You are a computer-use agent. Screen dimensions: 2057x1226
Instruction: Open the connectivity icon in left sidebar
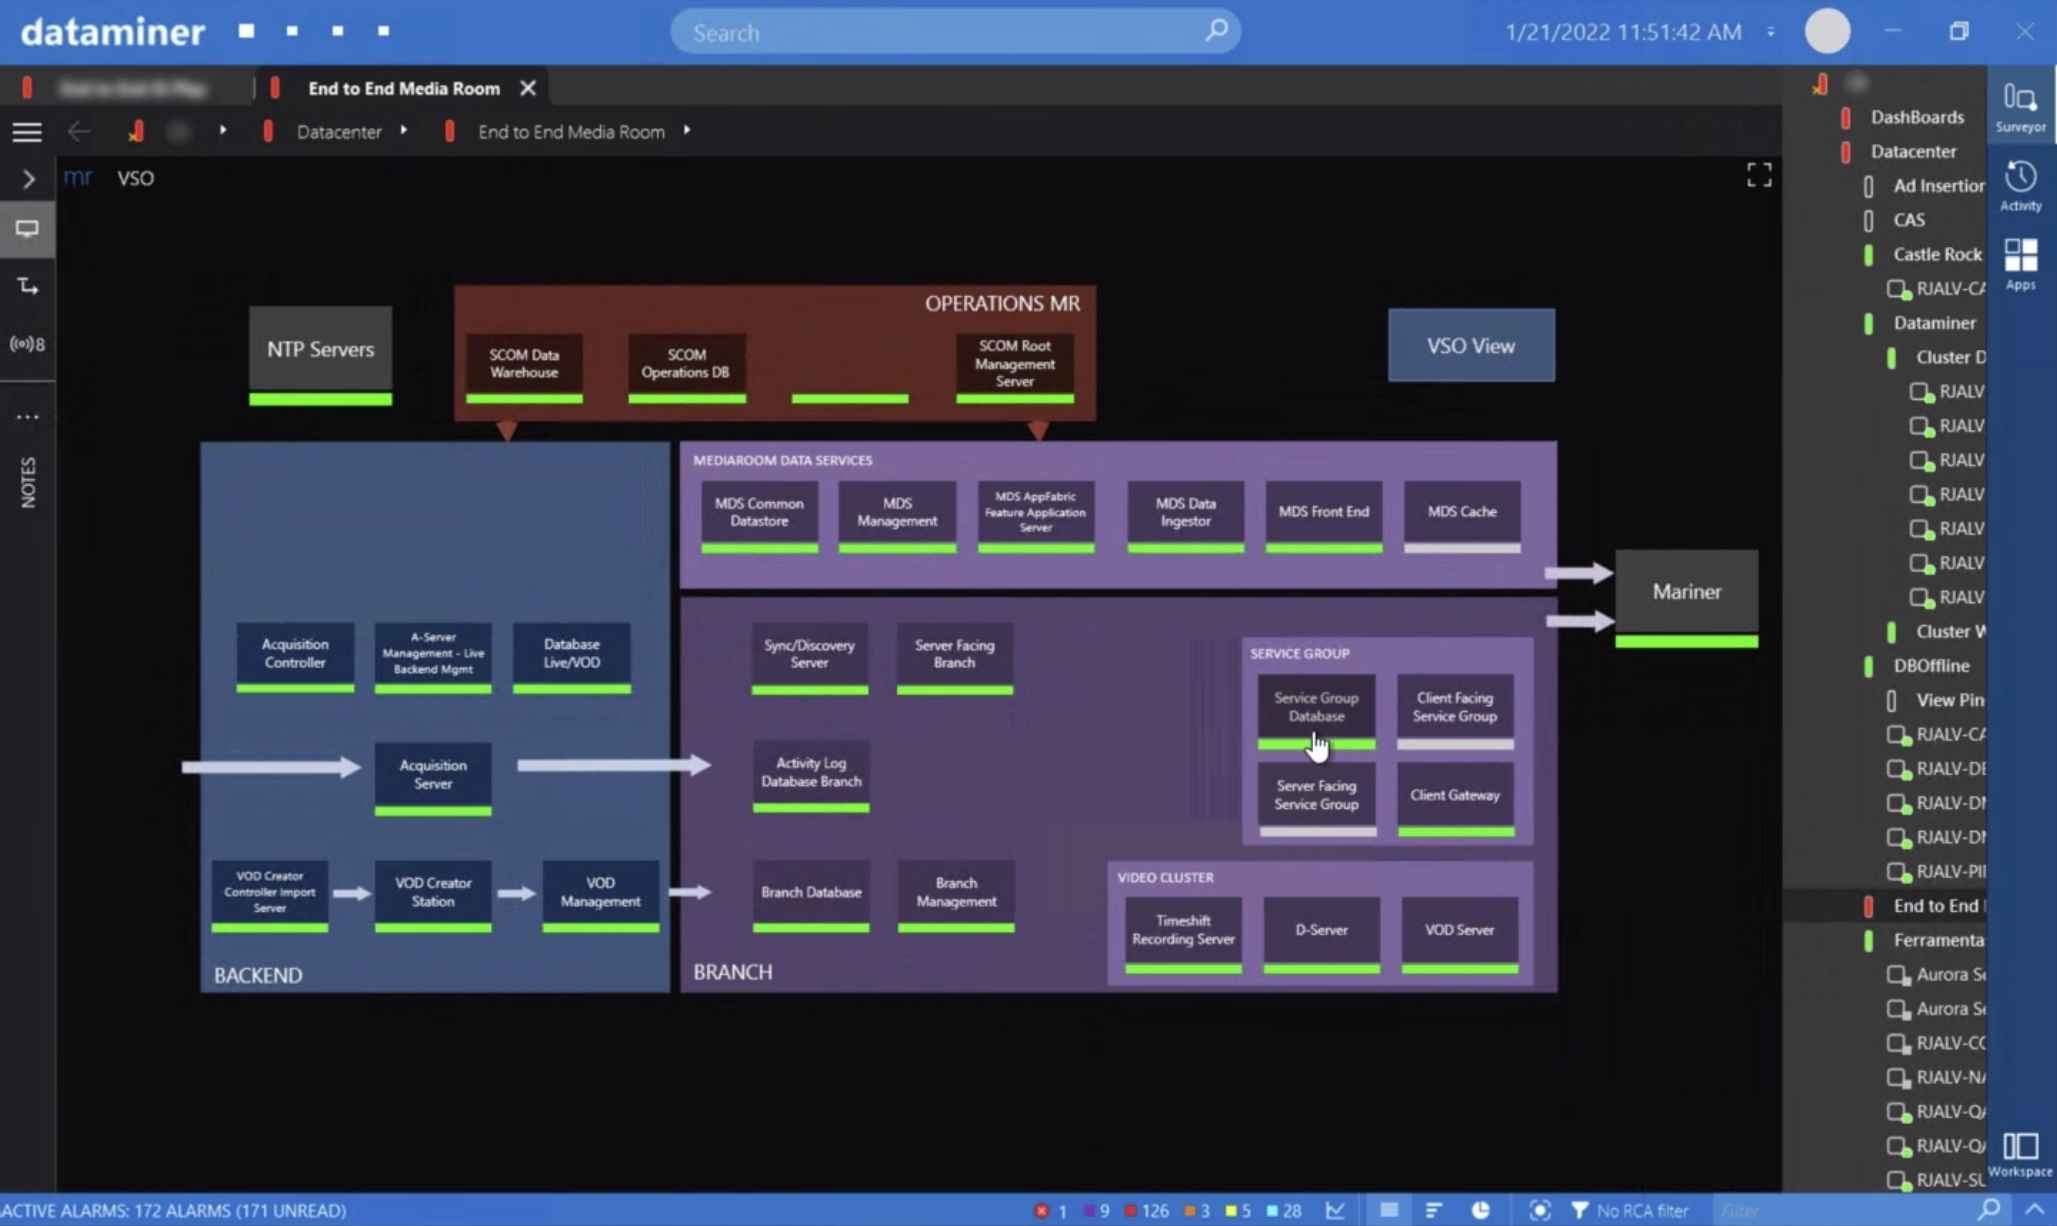click(27, 287)
